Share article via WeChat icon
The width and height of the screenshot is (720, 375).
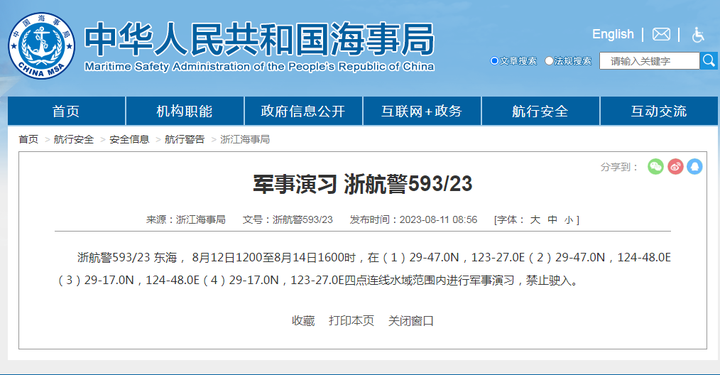click(656, 167)
